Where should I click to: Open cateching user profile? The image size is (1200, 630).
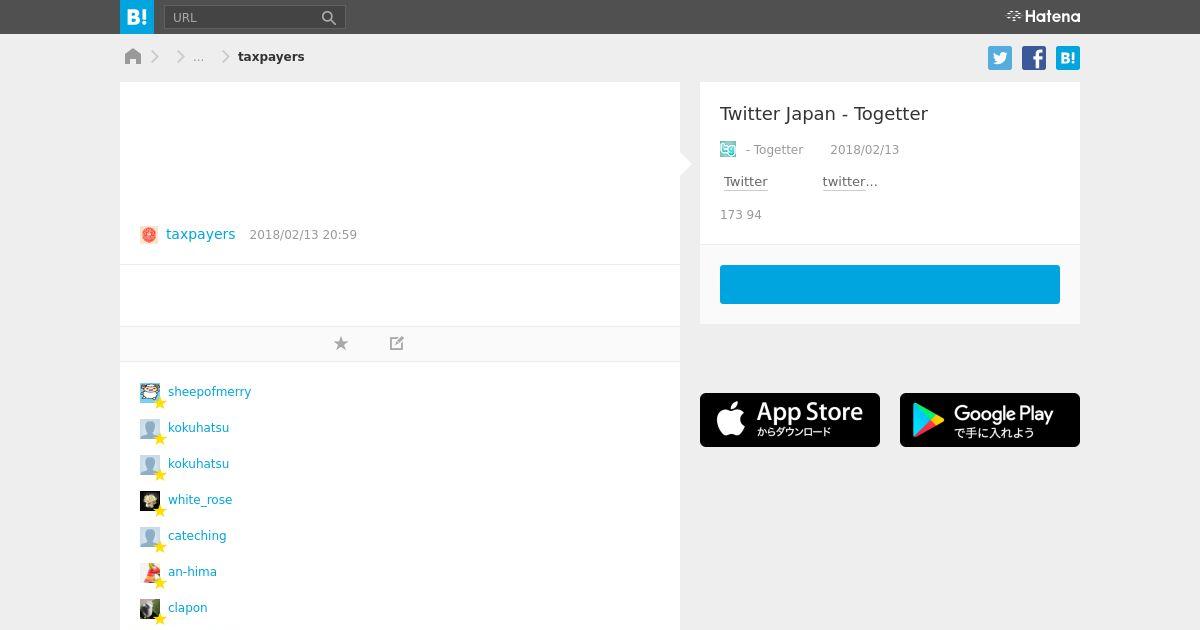[x=197, y=536]
